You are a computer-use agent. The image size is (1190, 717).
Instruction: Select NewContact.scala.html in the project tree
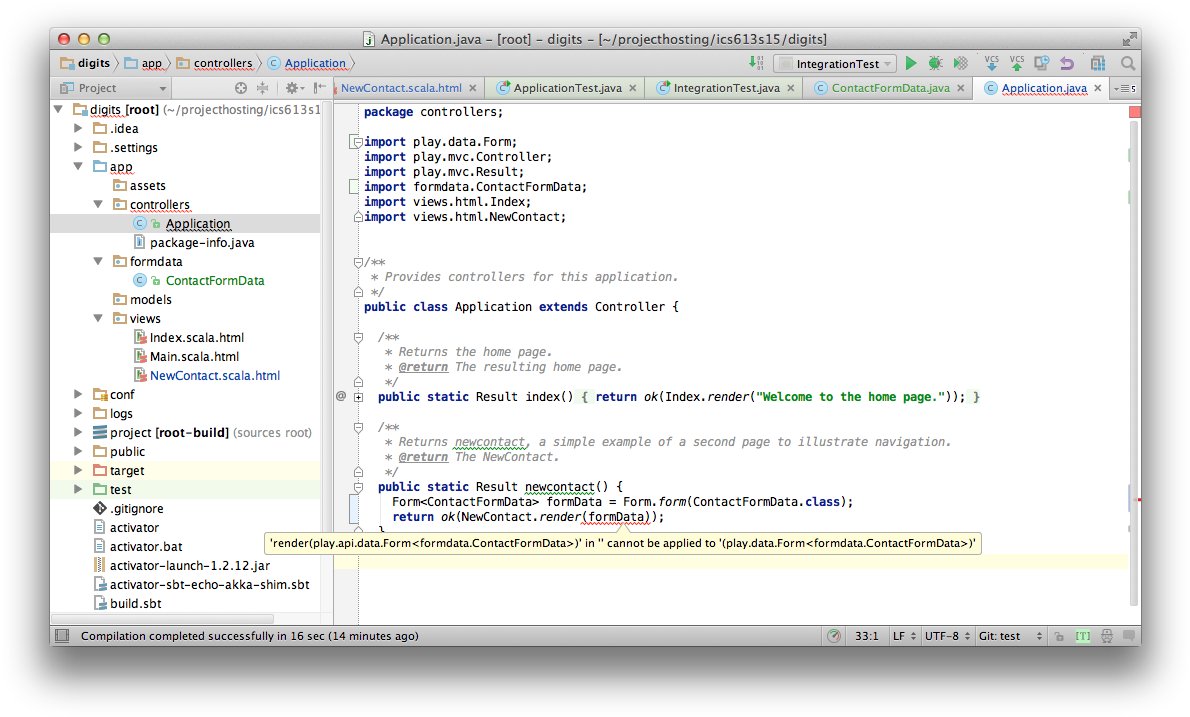[x=214, y=376]
